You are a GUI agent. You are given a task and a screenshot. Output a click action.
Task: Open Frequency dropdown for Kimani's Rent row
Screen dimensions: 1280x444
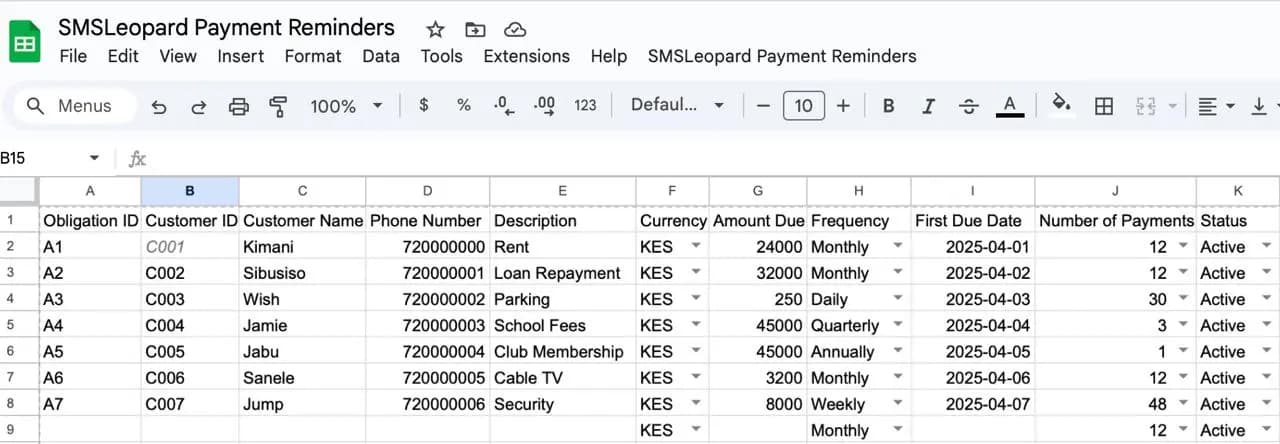897,247
